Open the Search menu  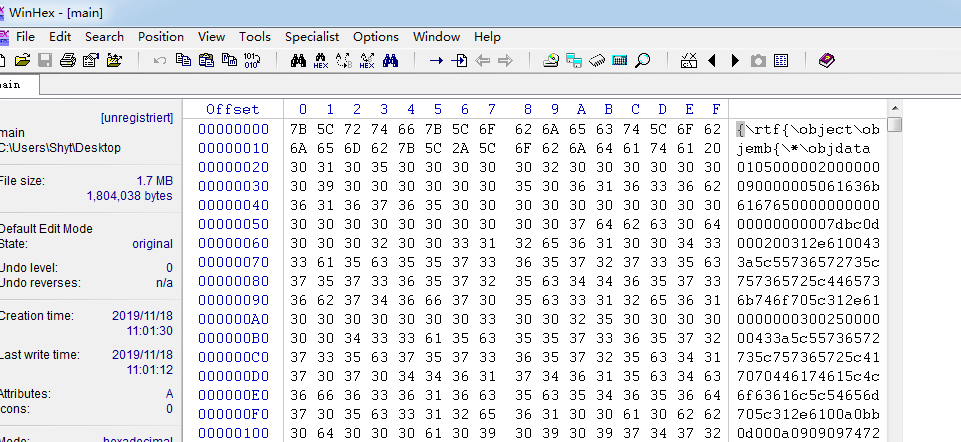[104, 37]
